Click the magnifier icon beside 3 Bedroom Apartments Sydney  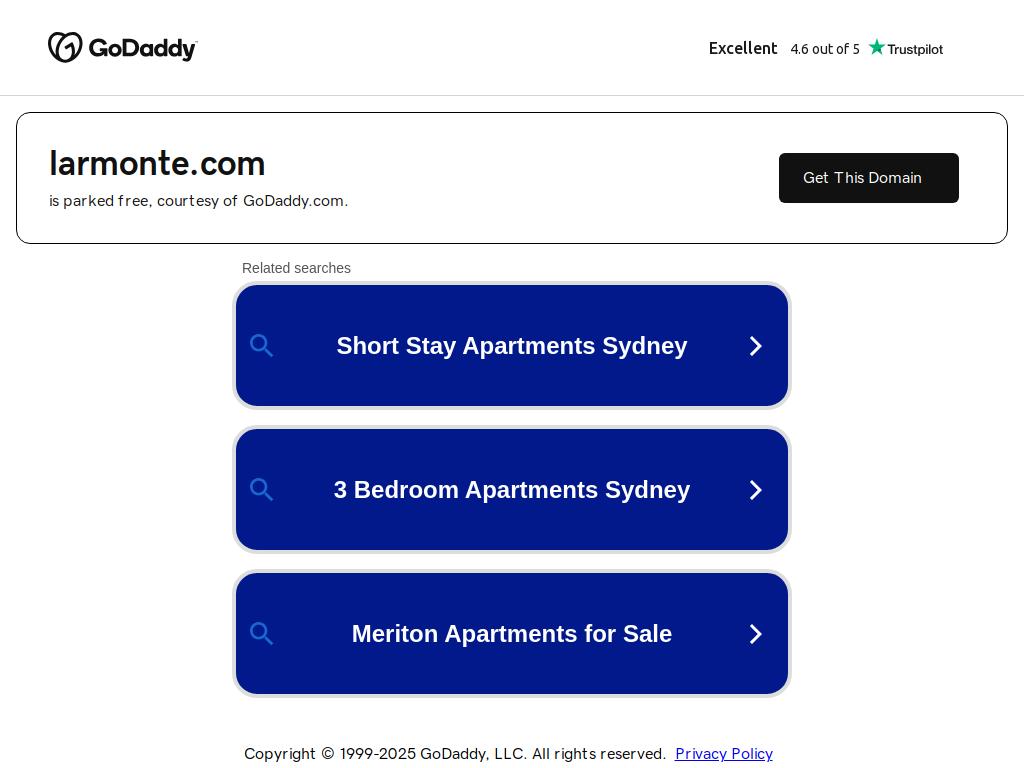[x=261, y=490]
